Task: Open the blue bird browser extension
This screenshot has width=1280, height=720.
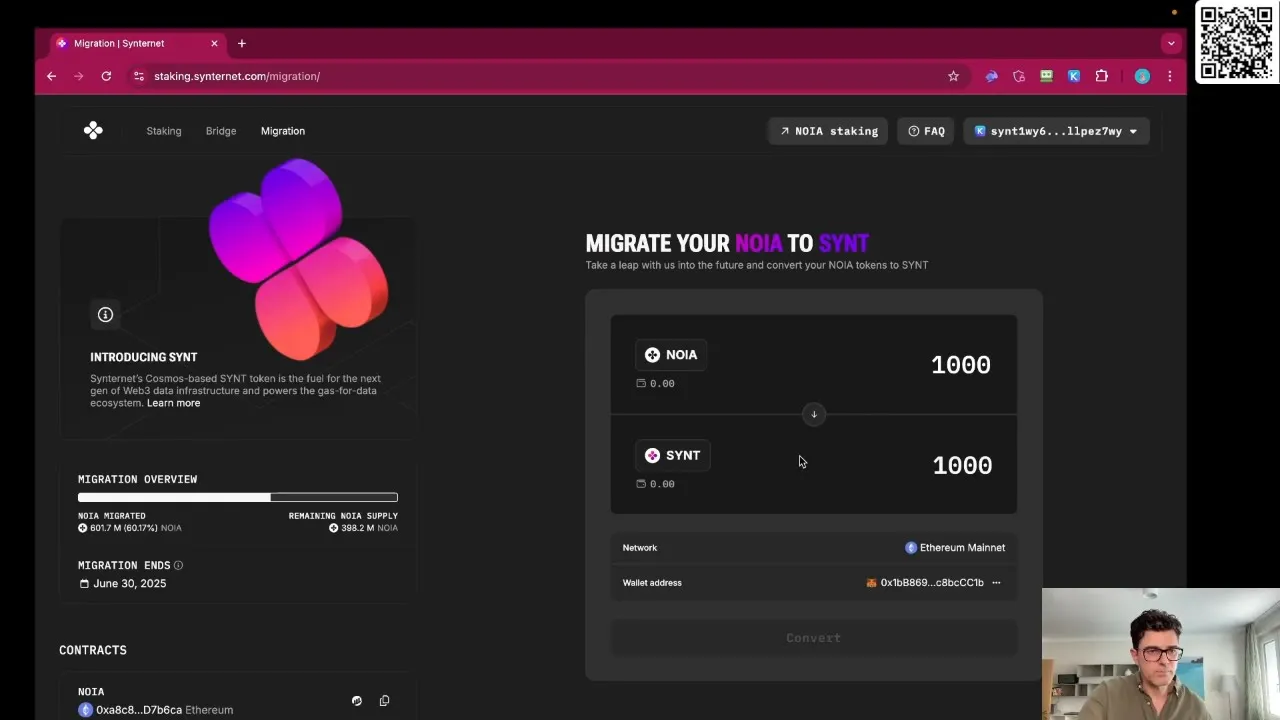Action: pyautogui.click(x=991, y=76)
